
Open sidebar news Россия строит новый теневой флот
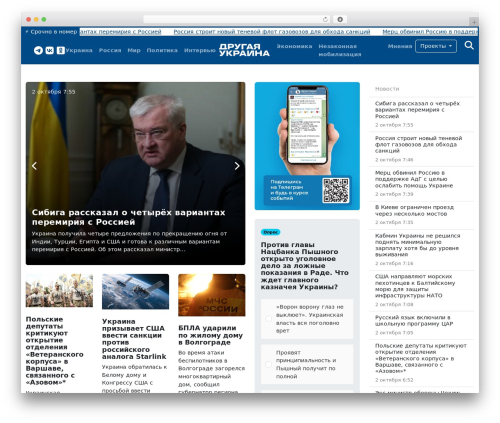pos(418,144)
